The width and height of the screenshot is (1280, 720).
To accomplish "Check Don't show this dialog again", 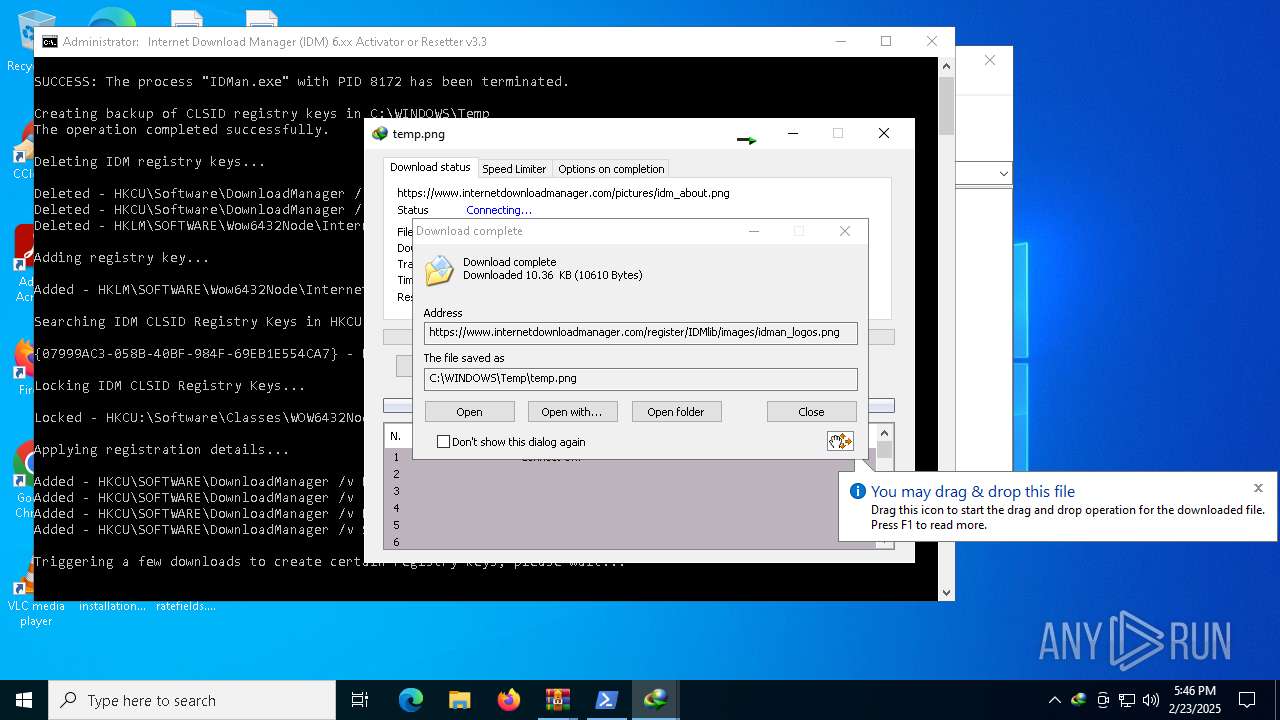I will (x=443, y=441).
